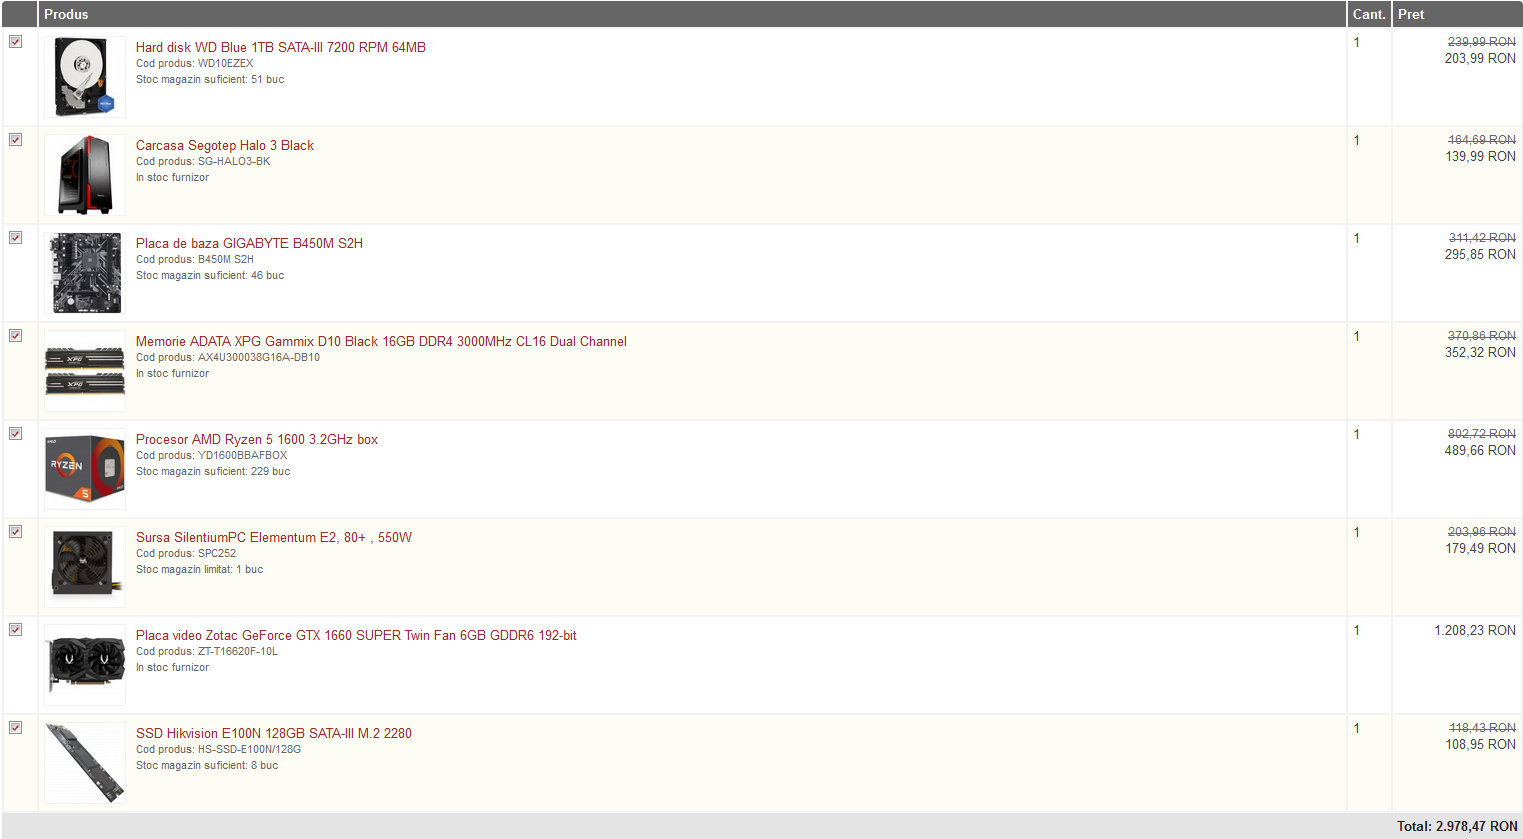Select product code AX4U300038G16A-DB10
Viewport: 1523px width, 839px height.
pyautogui.click(x=259, y=357)
